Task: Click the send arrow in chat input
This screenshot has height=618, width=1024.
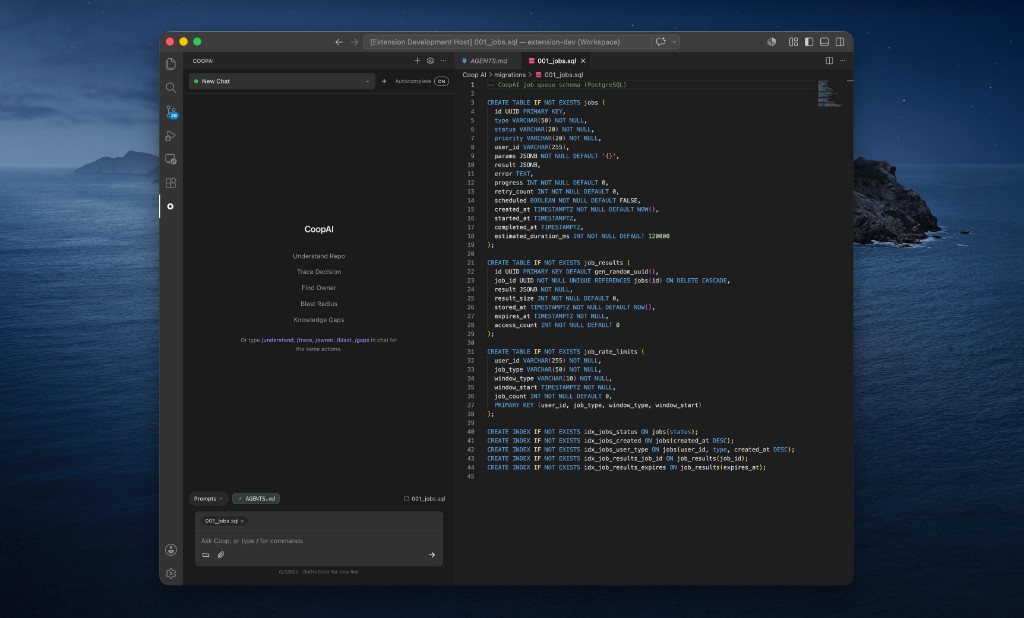Action: click(x=432, y=555)
